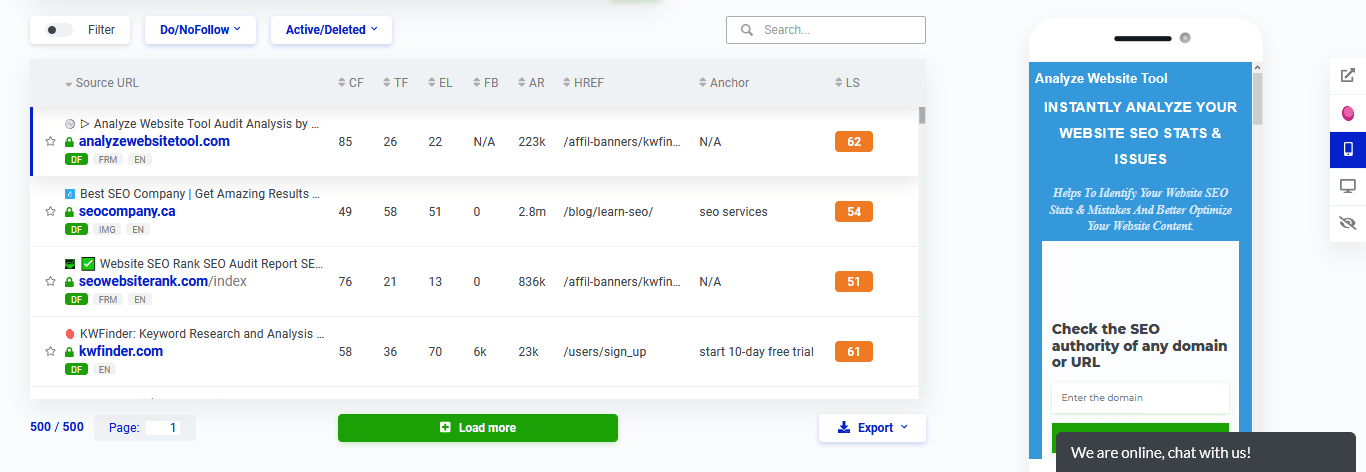Viewport: 1366px width, 472px height.
Task: Click the plus icon on Load more
Action: [x=445, y=428]
